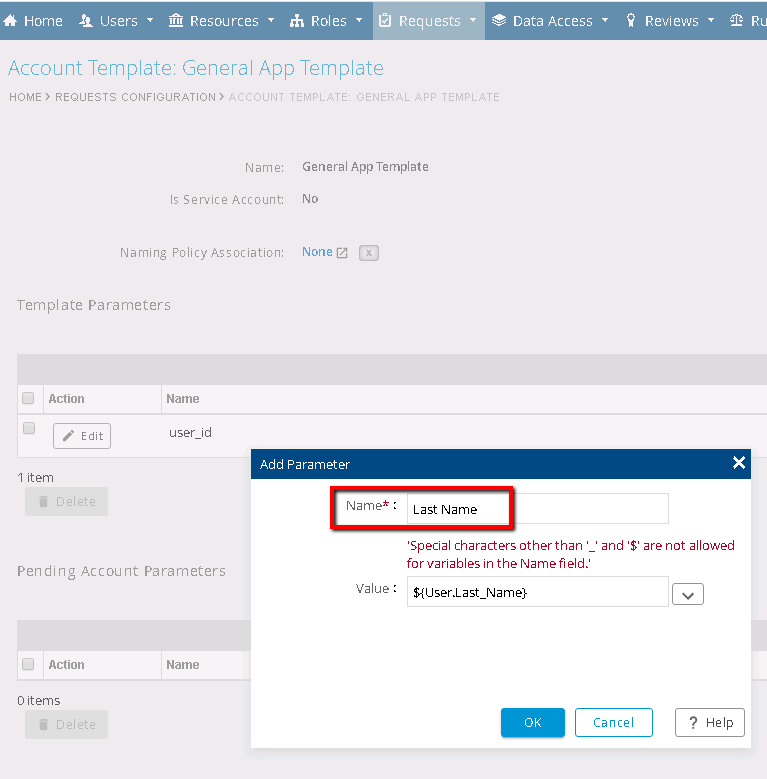Expand the Resources menu dropdown
Screen dimensions: 767x779
[270, 21]
